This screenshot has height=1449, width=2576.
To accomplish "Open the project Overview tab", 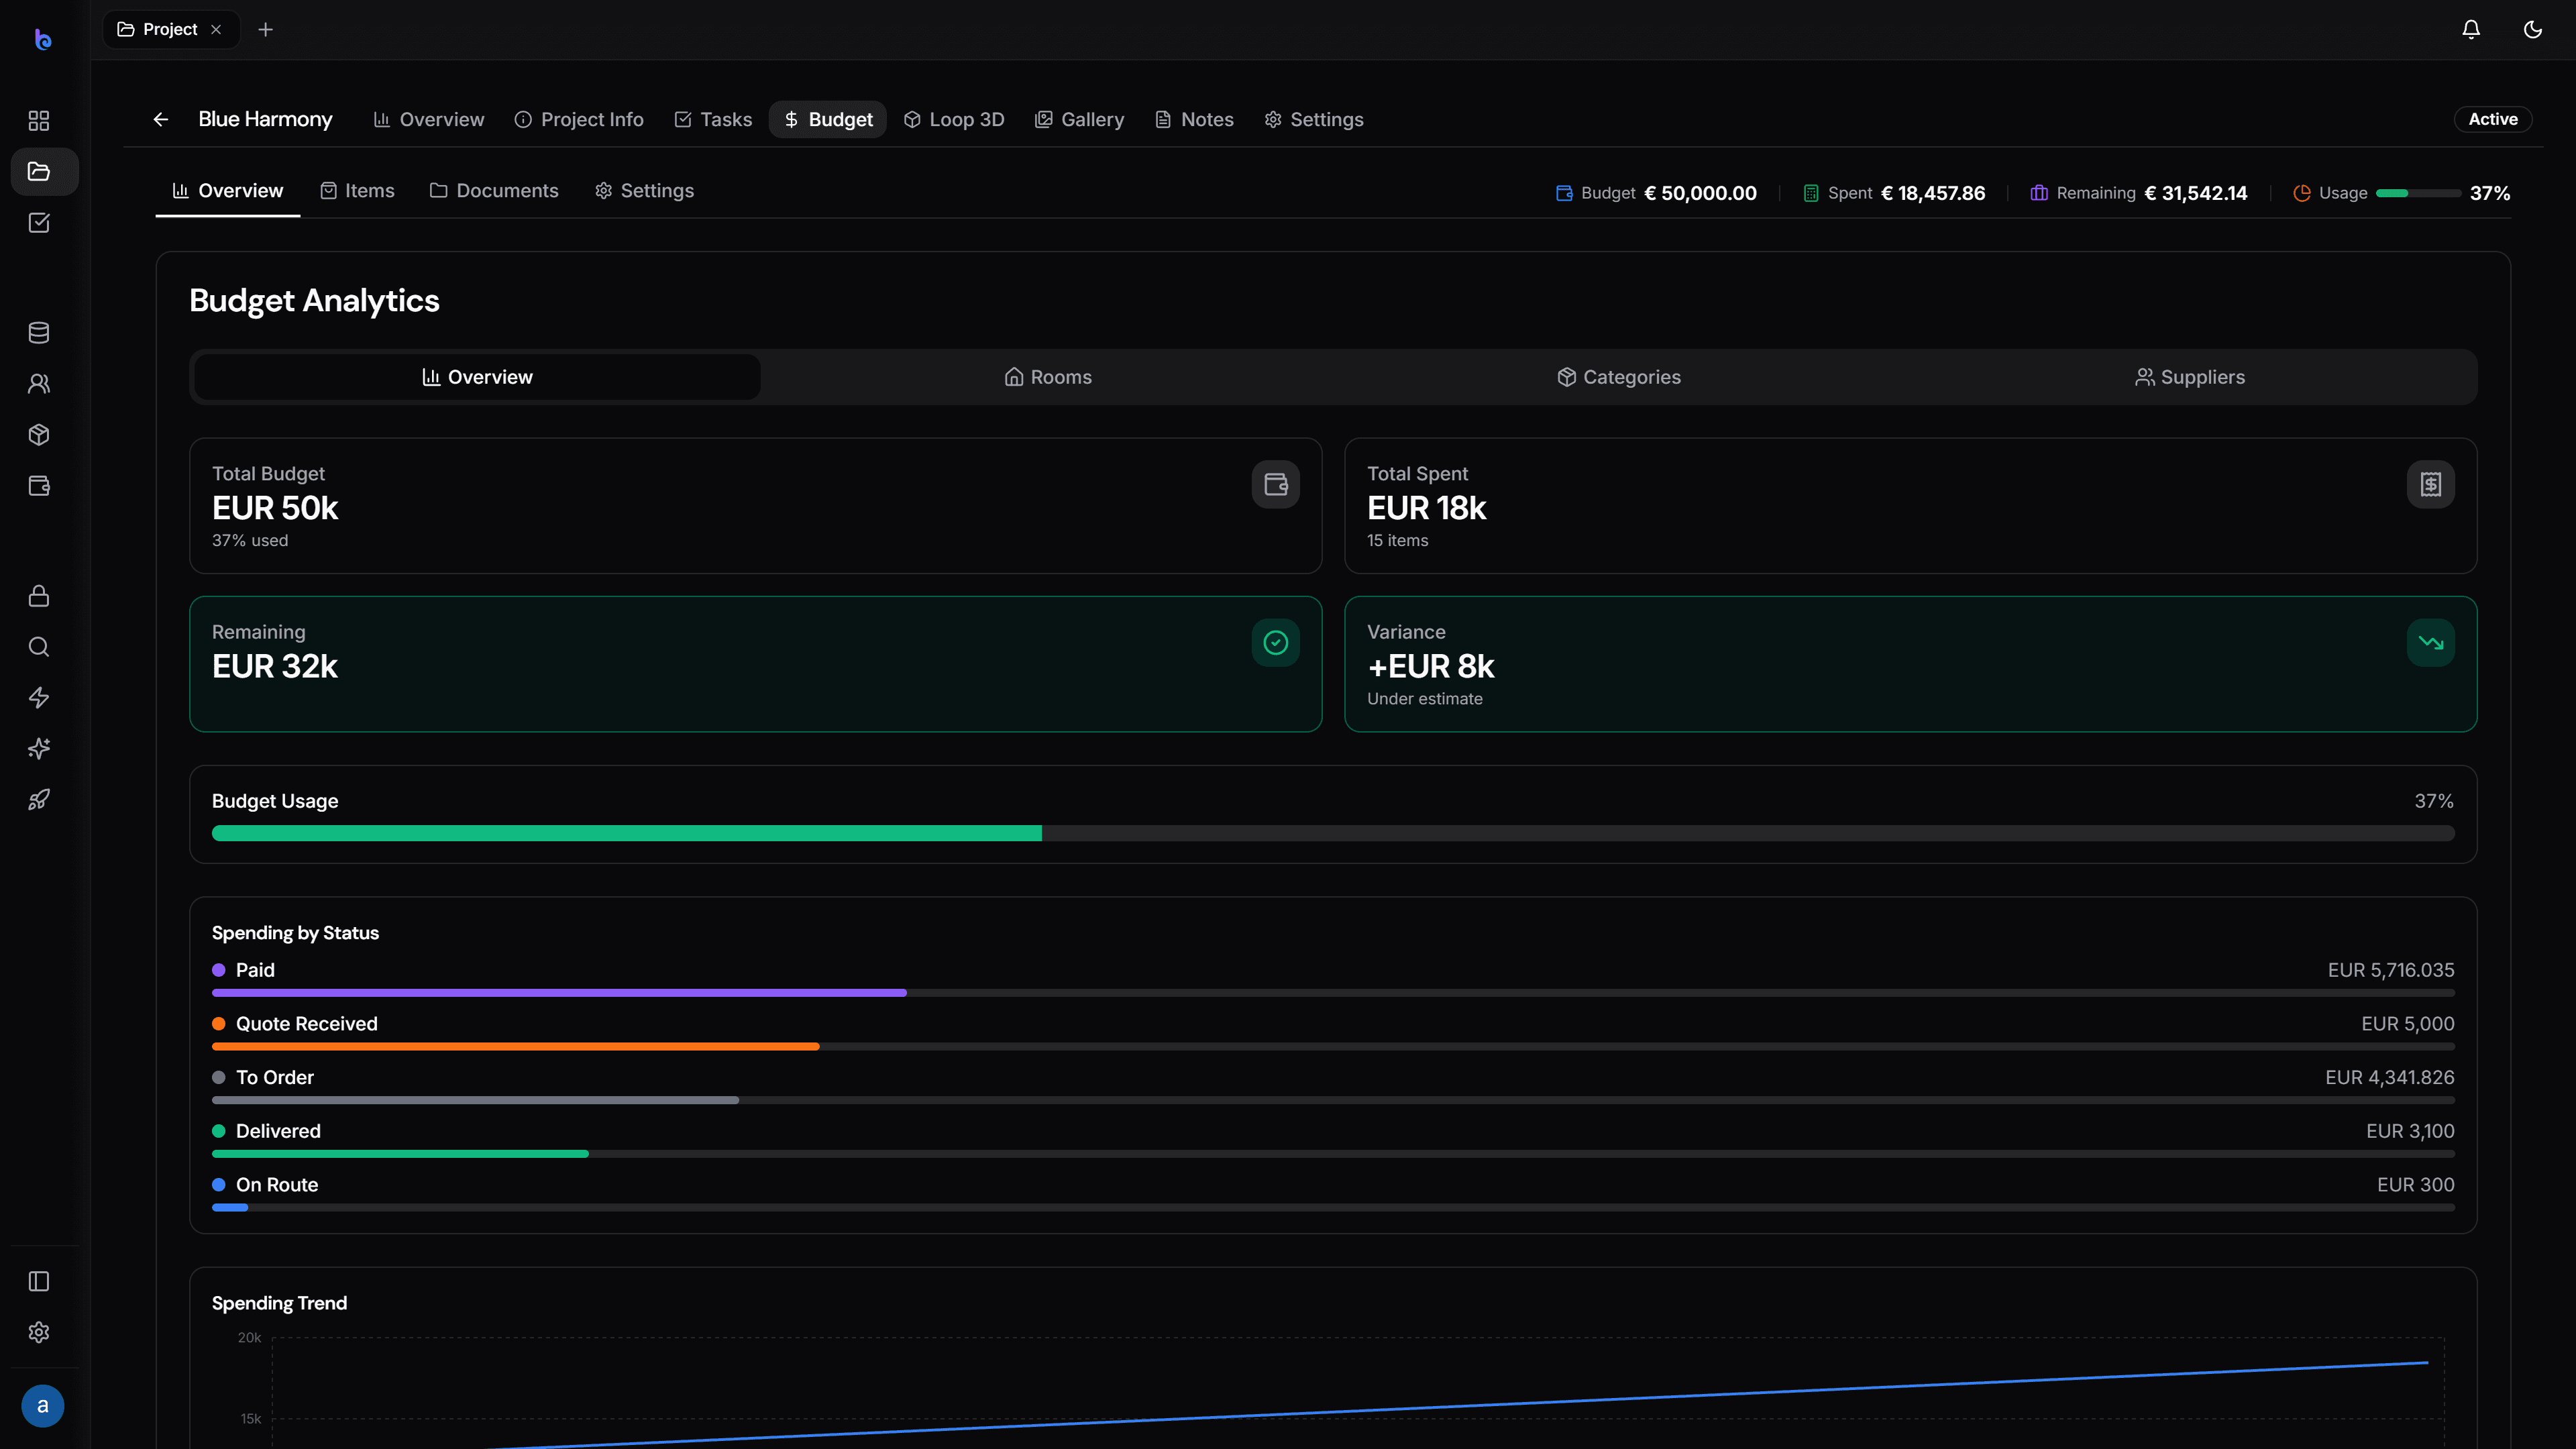I will [x=429, y=120].
